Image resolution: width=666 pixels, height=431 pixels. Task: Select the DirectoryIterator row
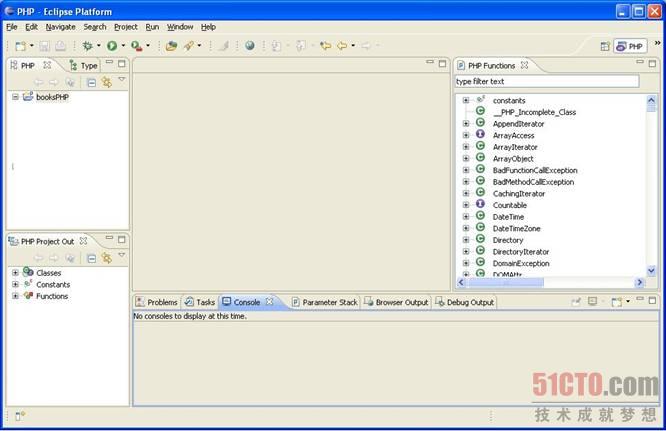coord(521,251)
